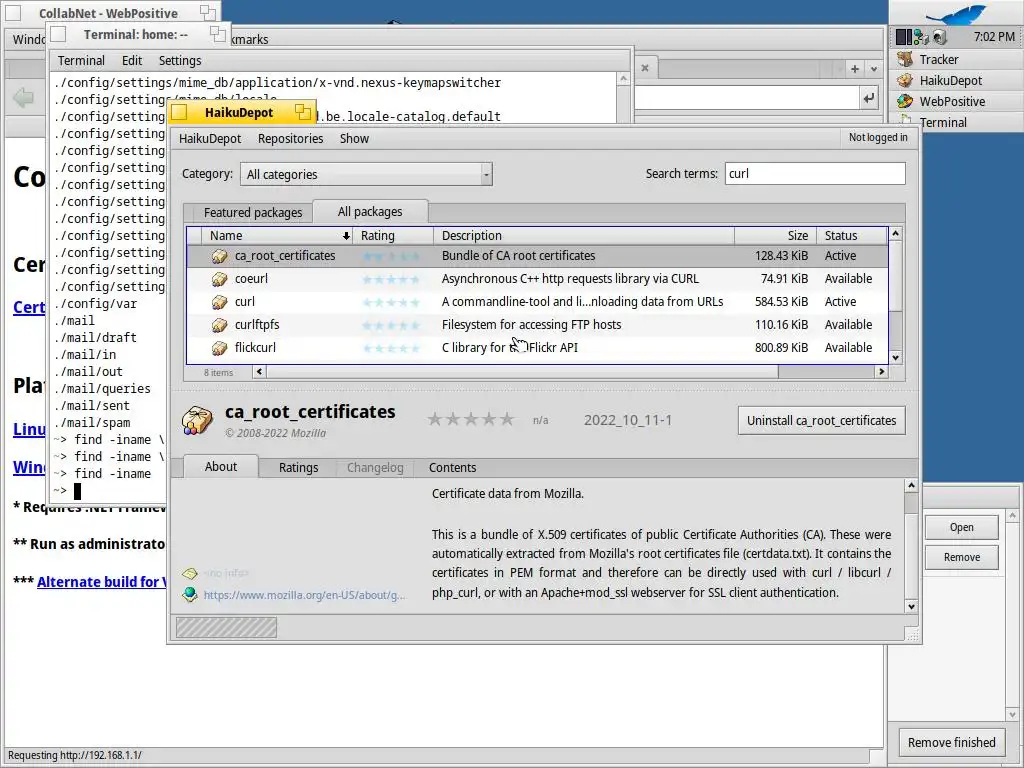
Task: Click the Open button in downloads window
Action: coord(961,527)
